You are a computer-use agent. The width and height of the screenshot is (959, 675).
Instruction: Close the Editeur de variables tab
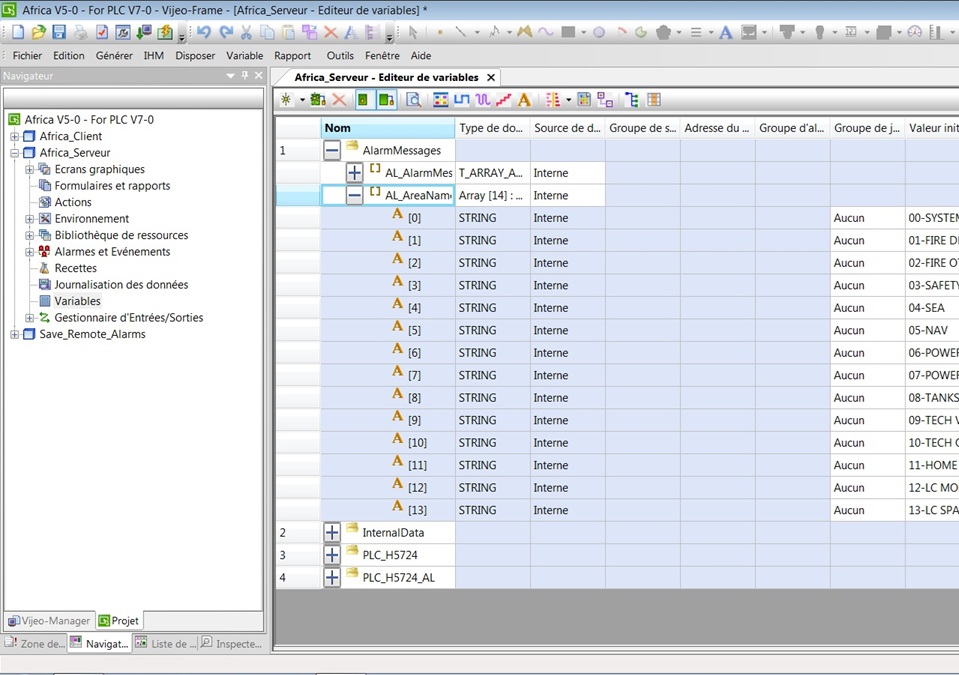click(x=490, y=77)
